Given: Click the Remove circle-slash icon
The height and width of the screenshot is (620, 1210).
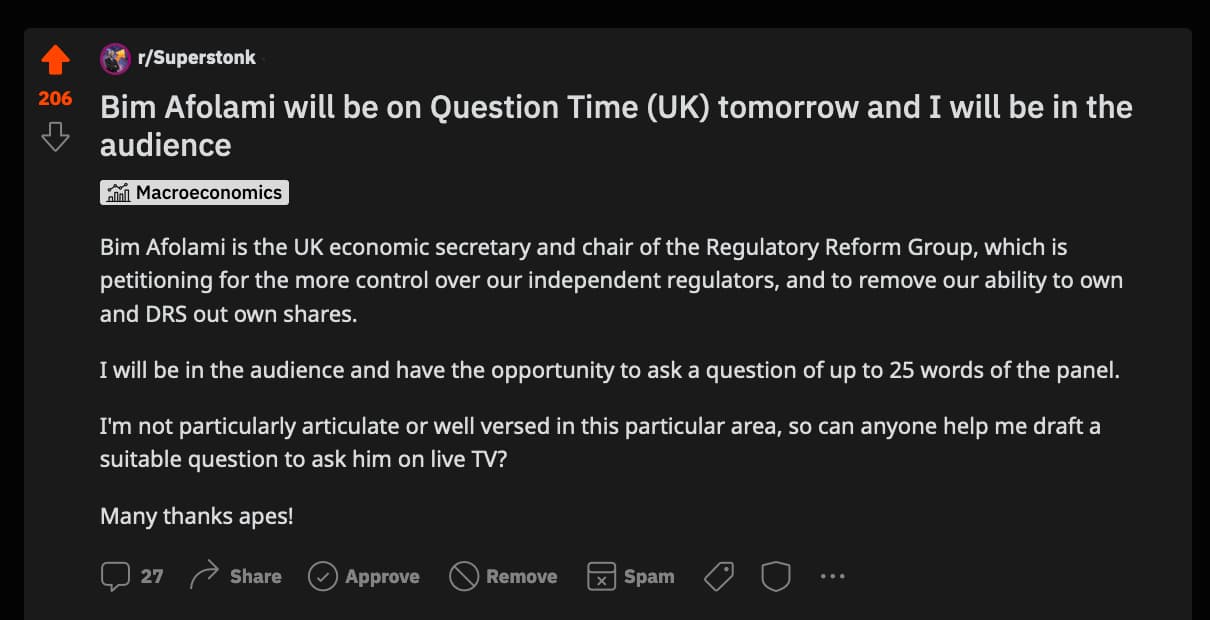Looking at the screenshot, I should pyautogui.click(x=464, y=576).
